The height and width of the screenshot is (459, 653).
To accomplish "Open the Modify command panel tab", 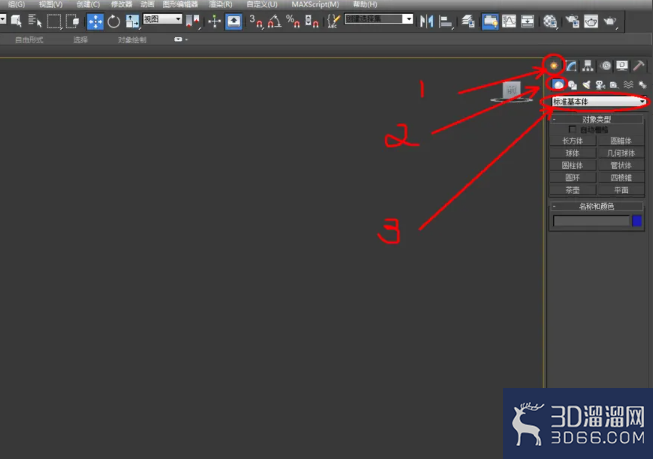I will tap(571, 65).
